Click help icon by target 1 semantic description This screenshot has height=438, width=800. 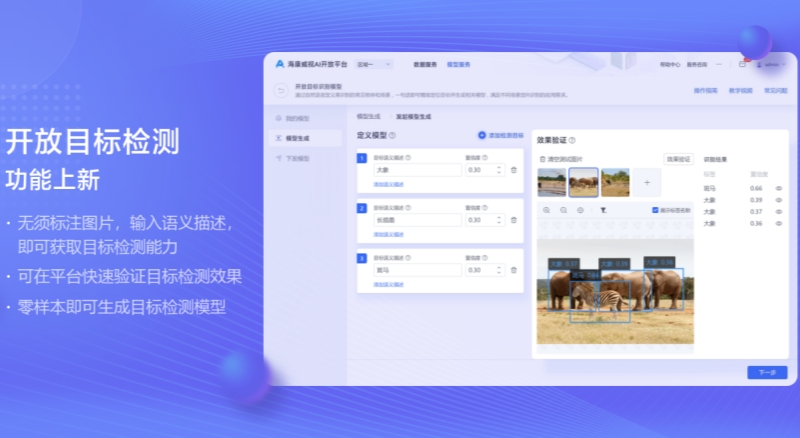[408, 158]
